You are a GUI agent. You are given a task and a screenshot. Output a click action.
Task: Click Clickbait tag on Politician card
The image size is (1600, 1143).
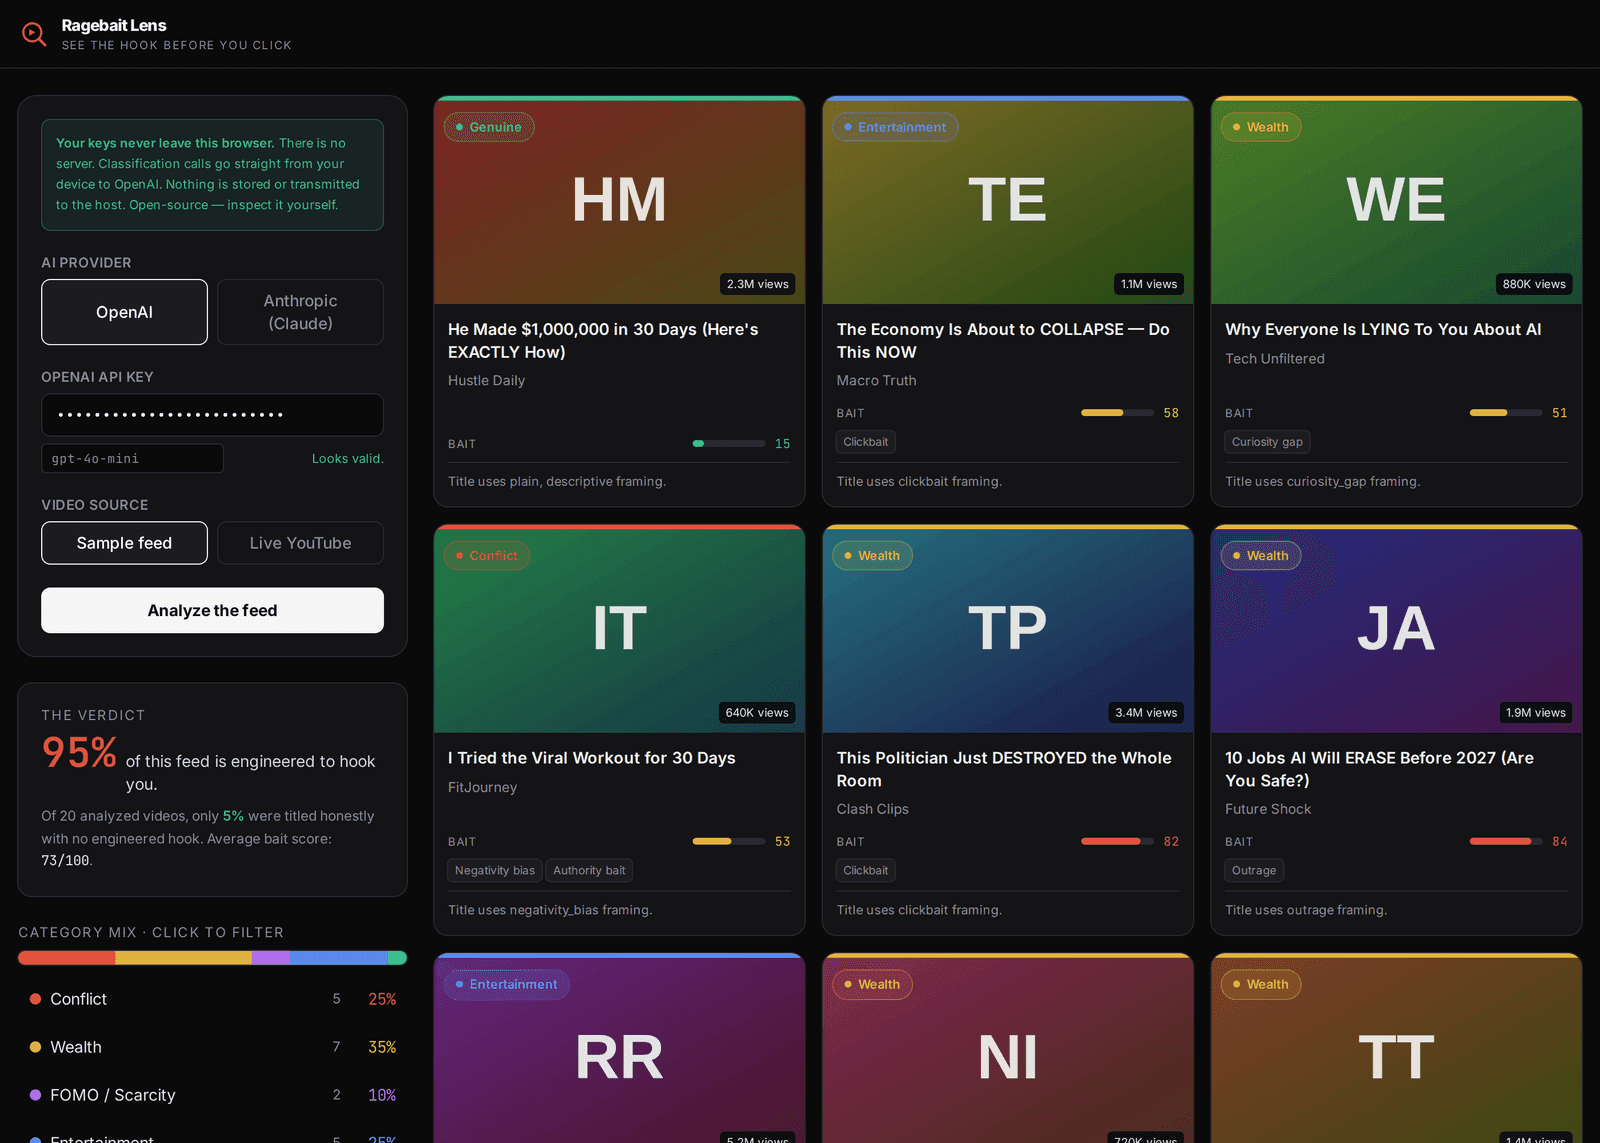pyautogui.click(x=866, y=870)
